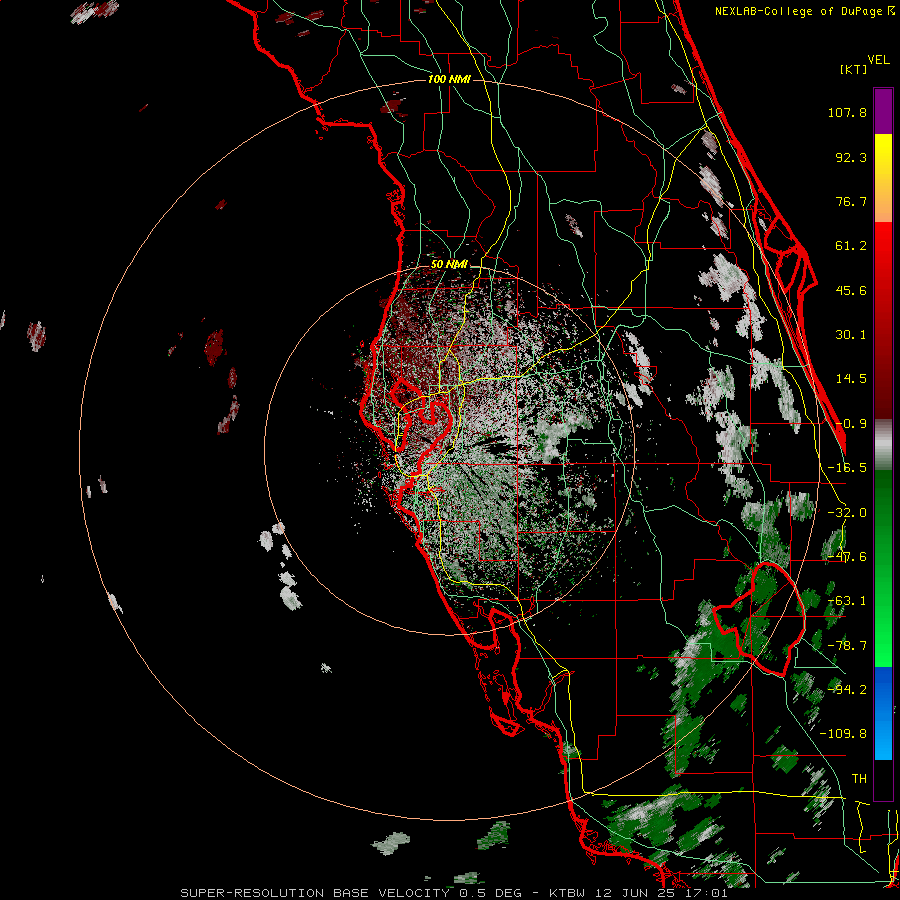This screenshot has width=900, height=900.
Task: Select the -78.7 value on velocity scale
Action: 847,646
